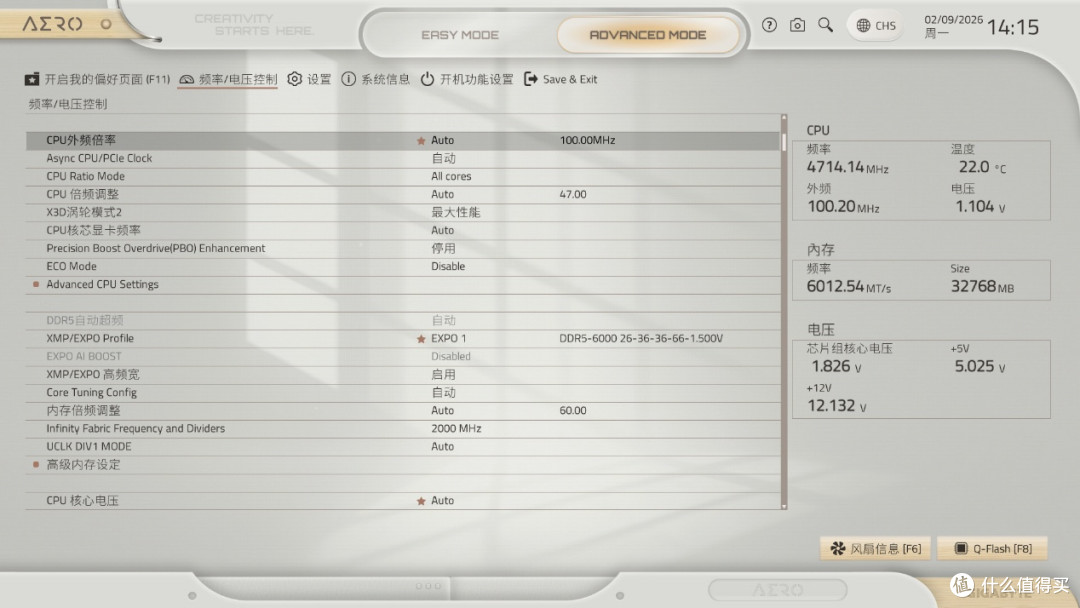This screenshot has width=1080, height=608.
Task: Click the 4714.14 MHz CPU frequency
Action: [x=848, y=167]
